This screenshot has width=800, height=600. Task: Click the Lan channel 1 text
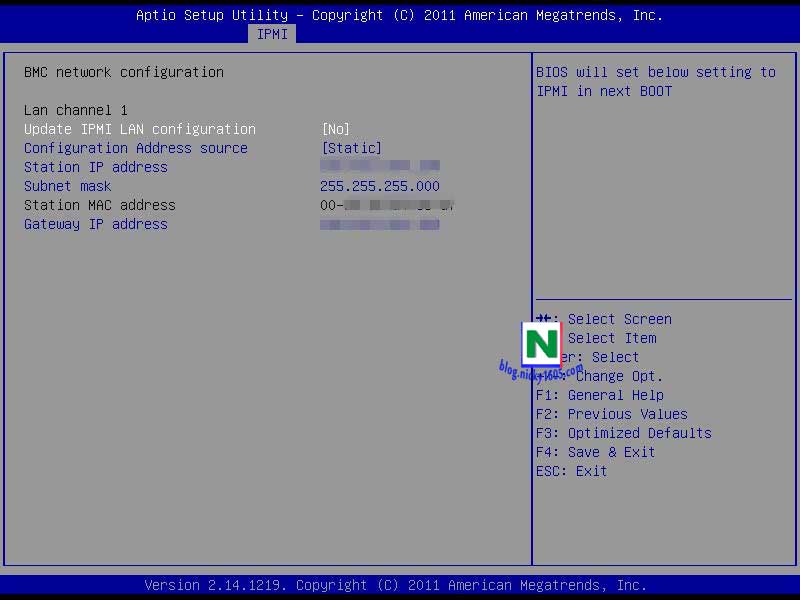(76, 110)
